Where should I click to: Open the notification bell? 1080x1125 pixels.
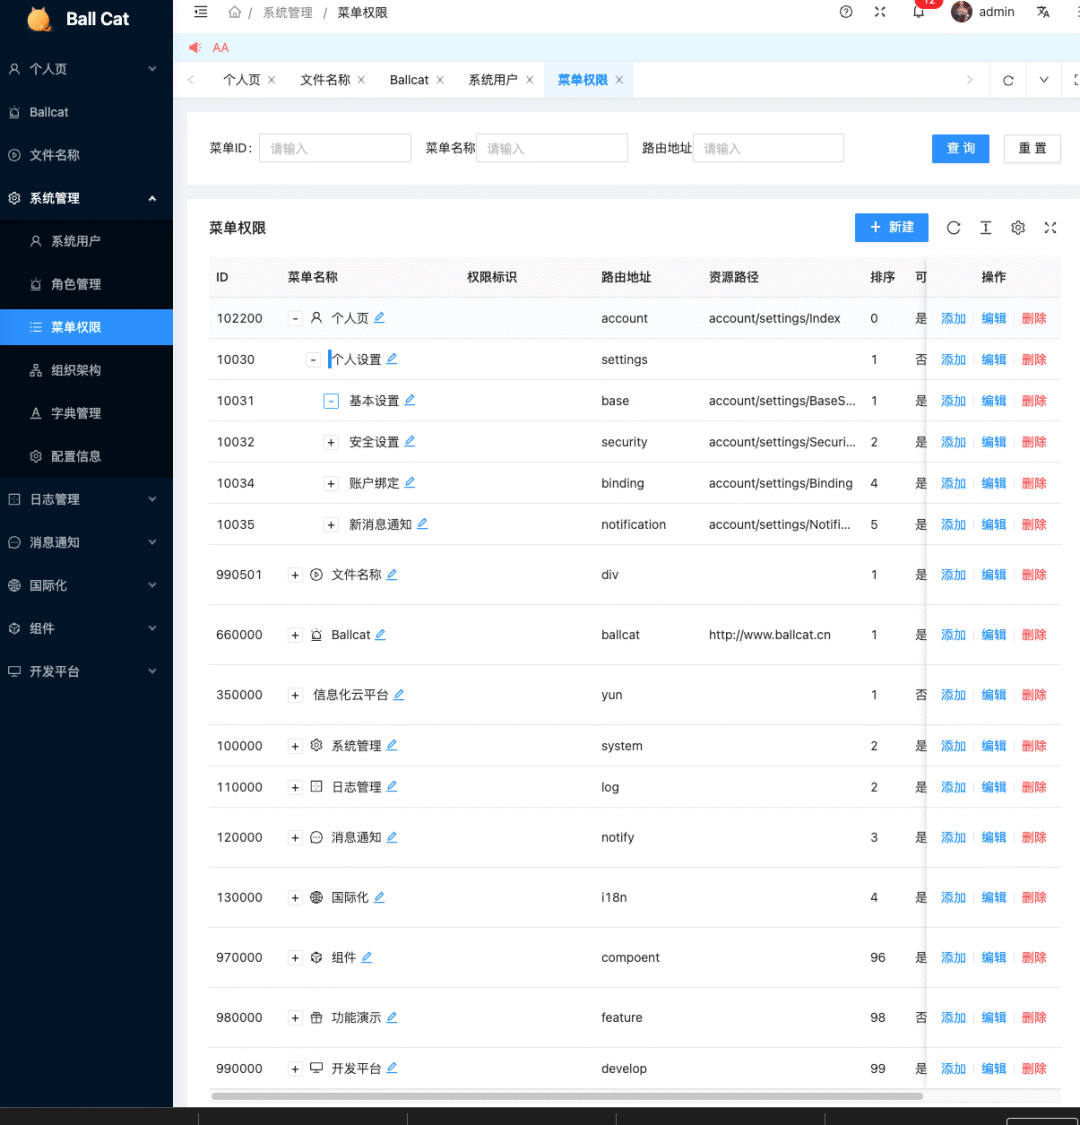click(919, 12)
